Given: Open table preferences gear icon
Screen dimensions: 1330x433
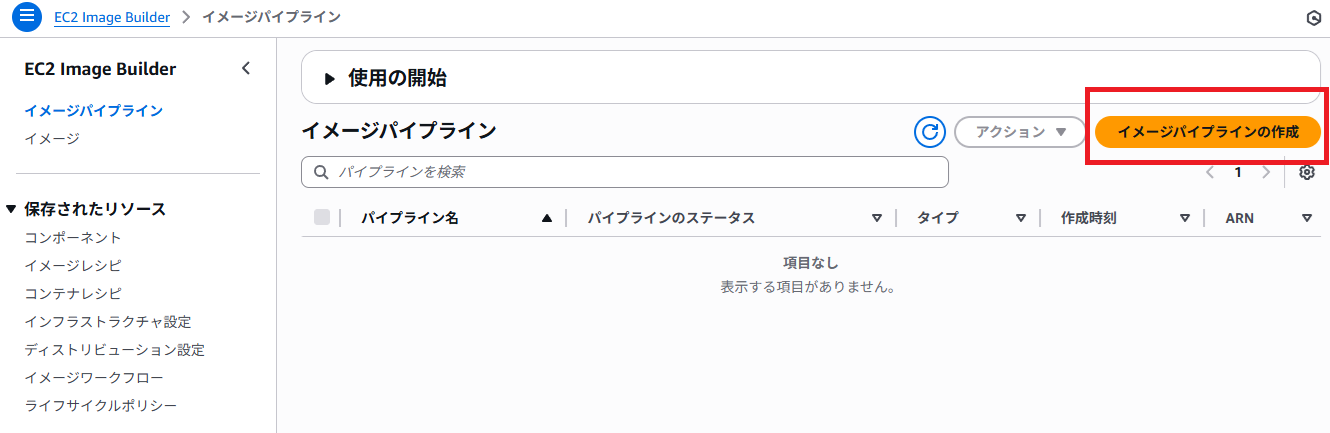Looking at the screenshot, I should [1307, 172].
